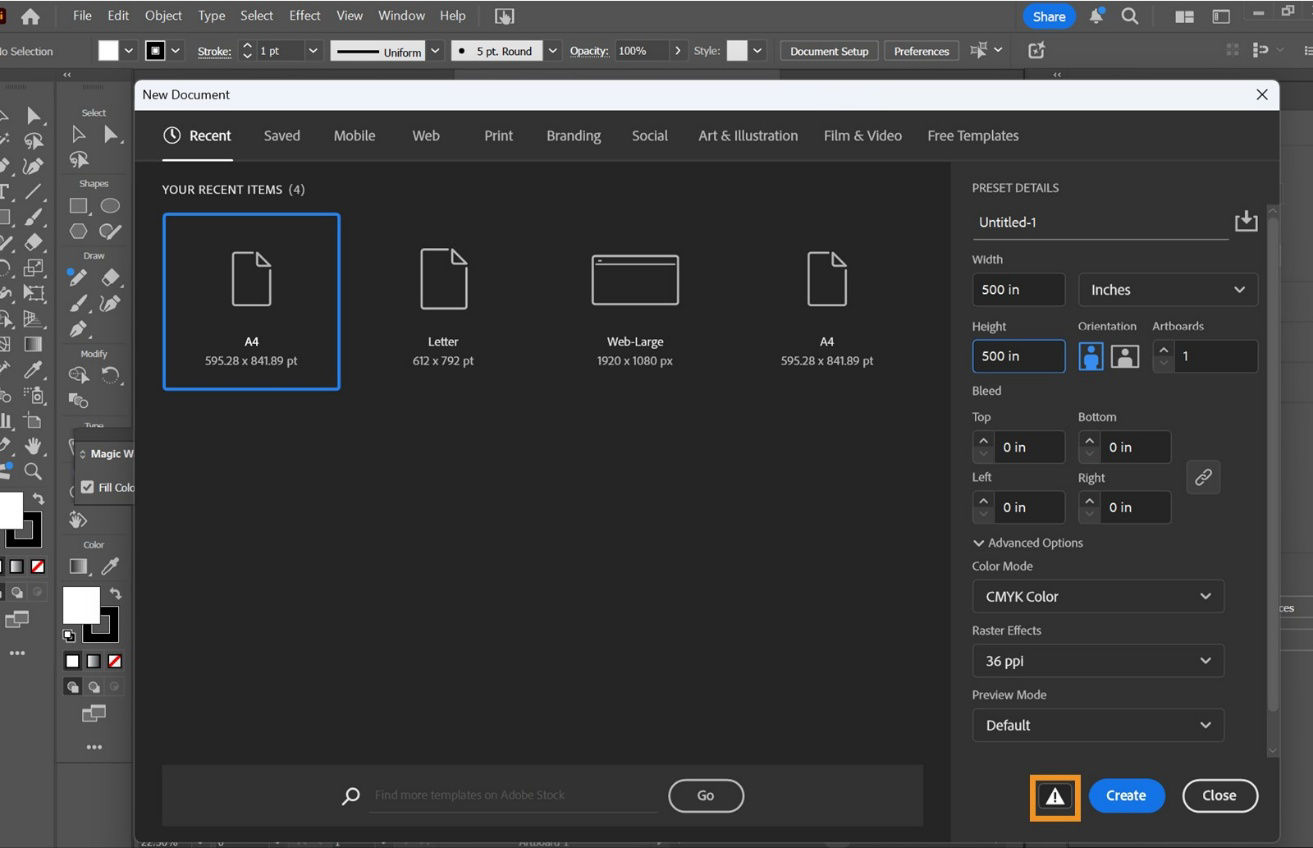The width and height of the screenshot is (1313, 848).
Task: Enable the Fill Color checkbox
Action: pos(88,487)
